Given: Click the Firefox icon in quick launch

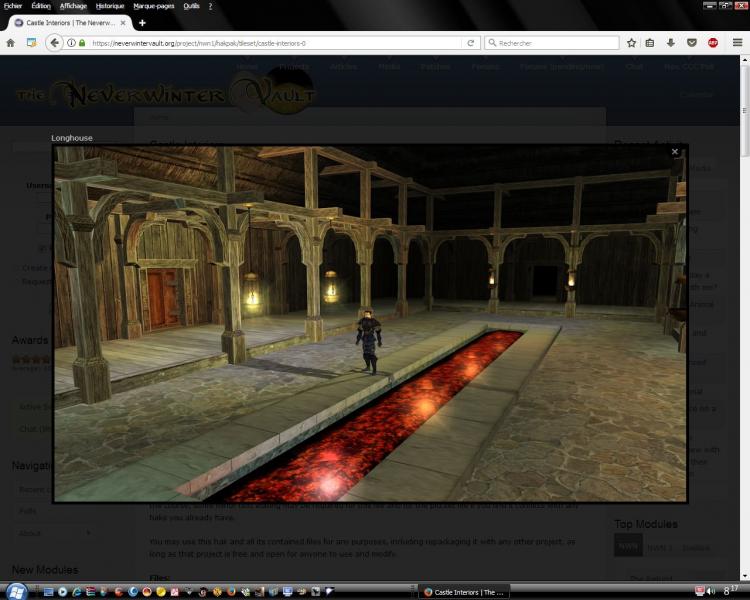Looking at the screenshot, I should coord(231,592).
